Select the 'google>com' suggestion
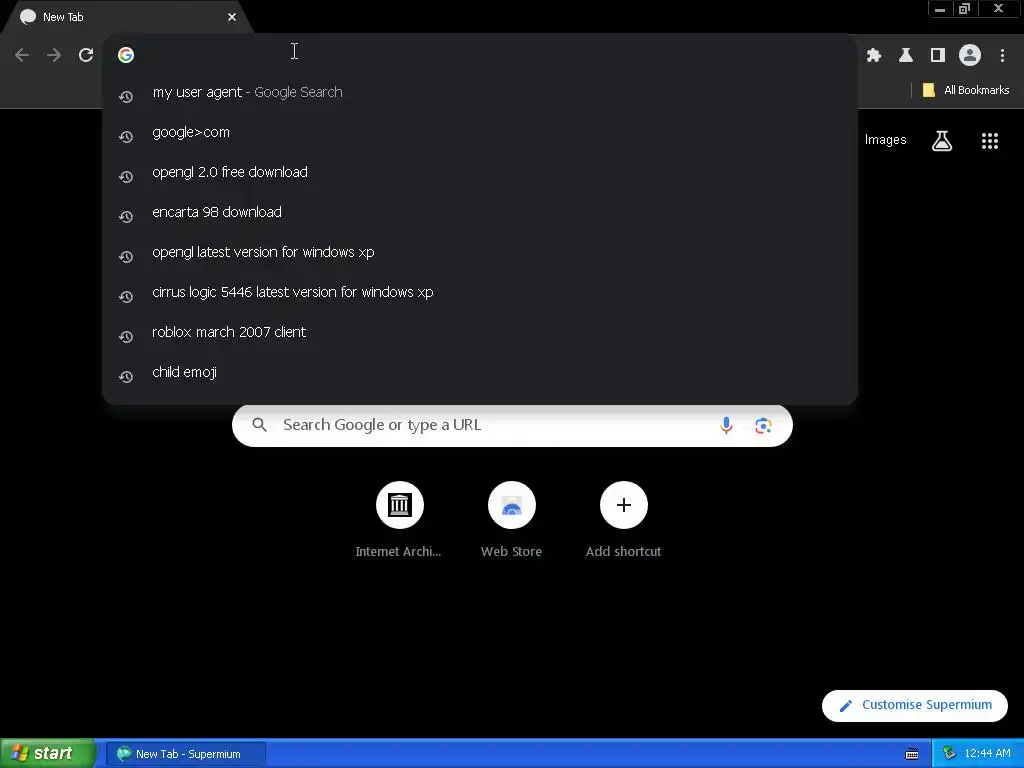The width and height of the screenshot is (1024, 768). (x=480, y=133)
